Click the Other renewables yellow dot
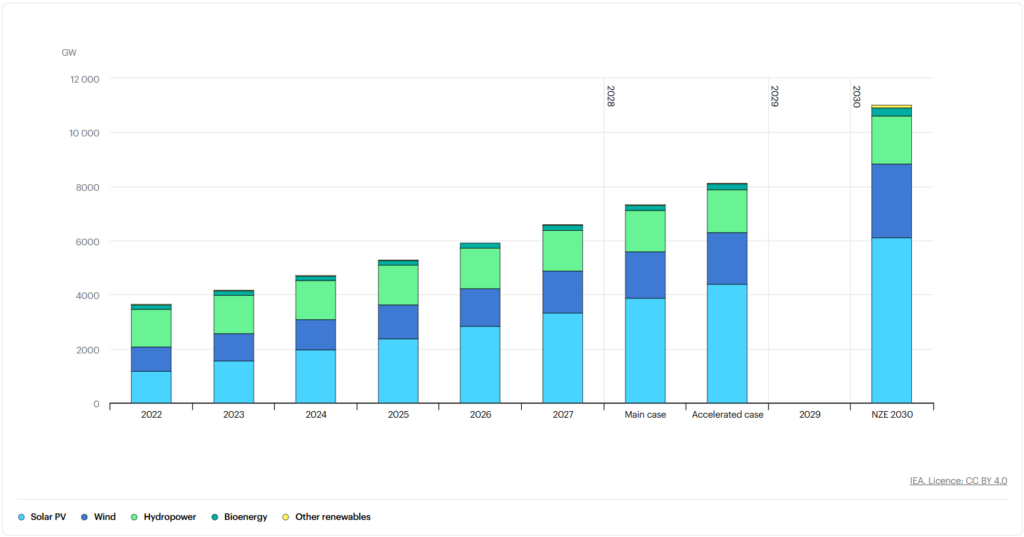The height and width of the screenshot is (537, 1024). click(x=285, y=517)
